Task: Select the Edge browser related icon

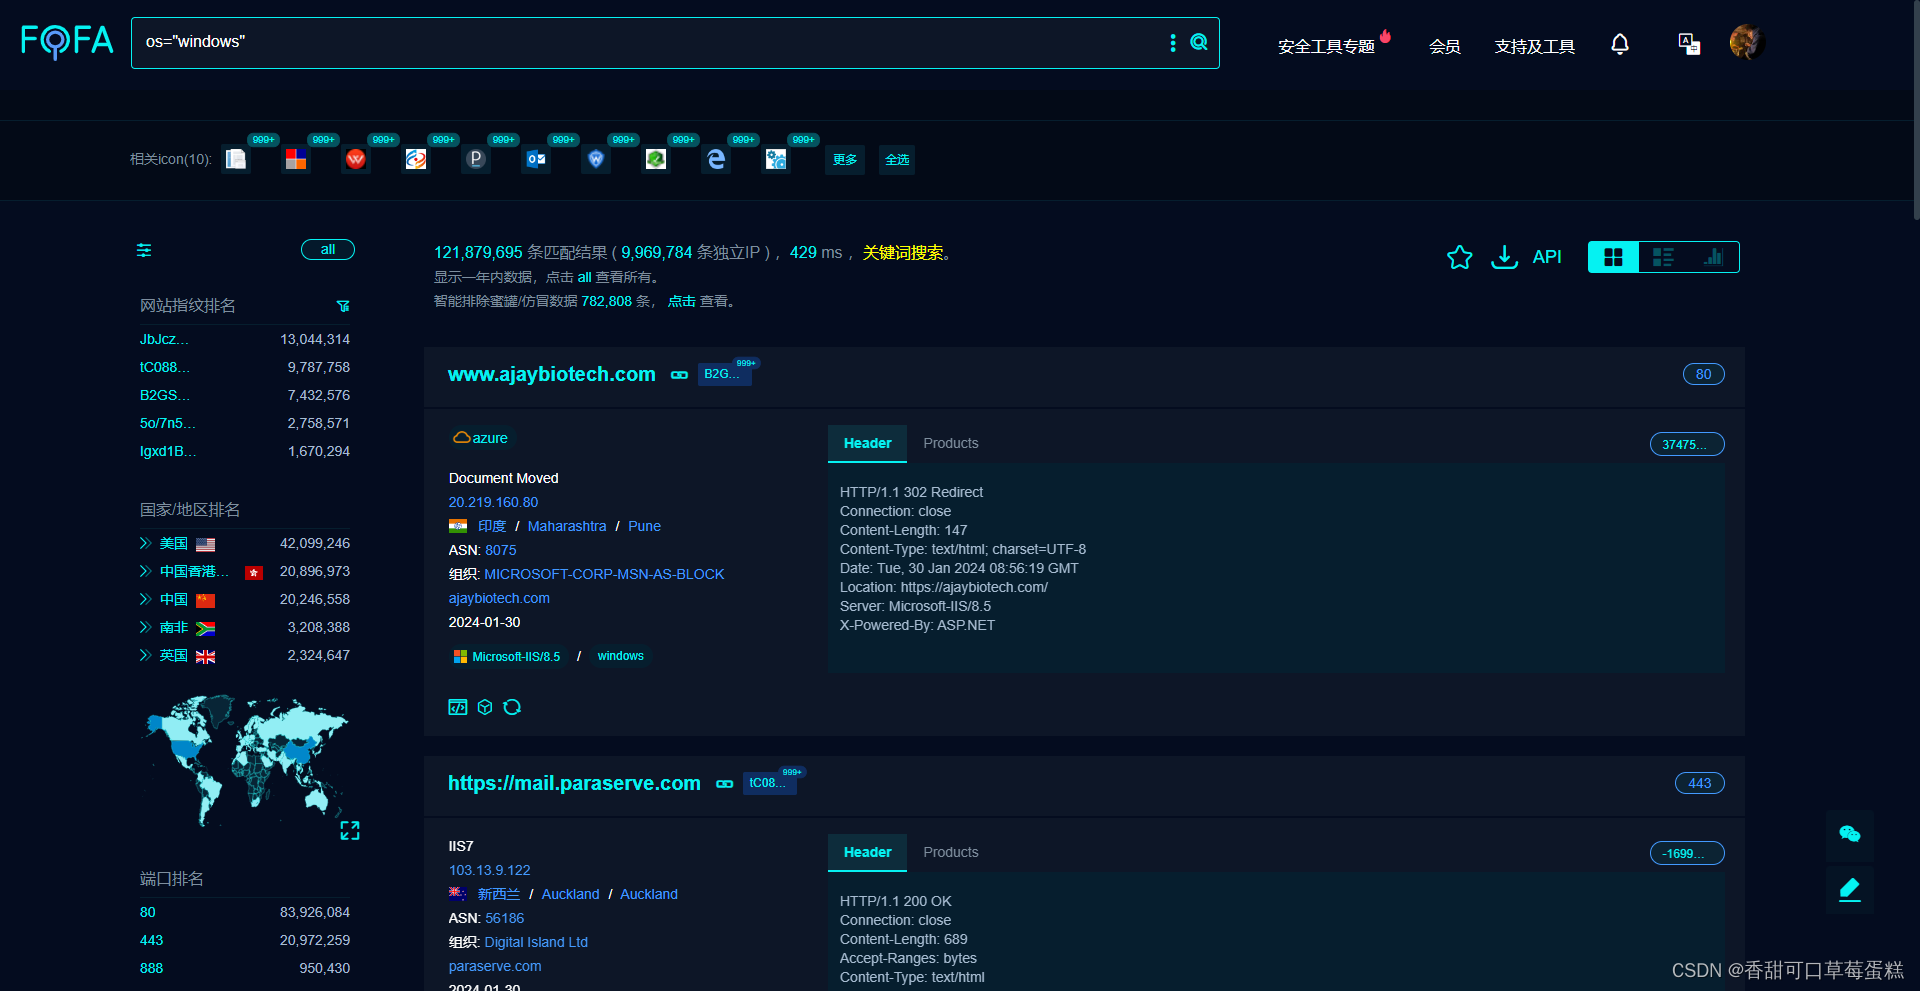Action: tap(716, 159)
